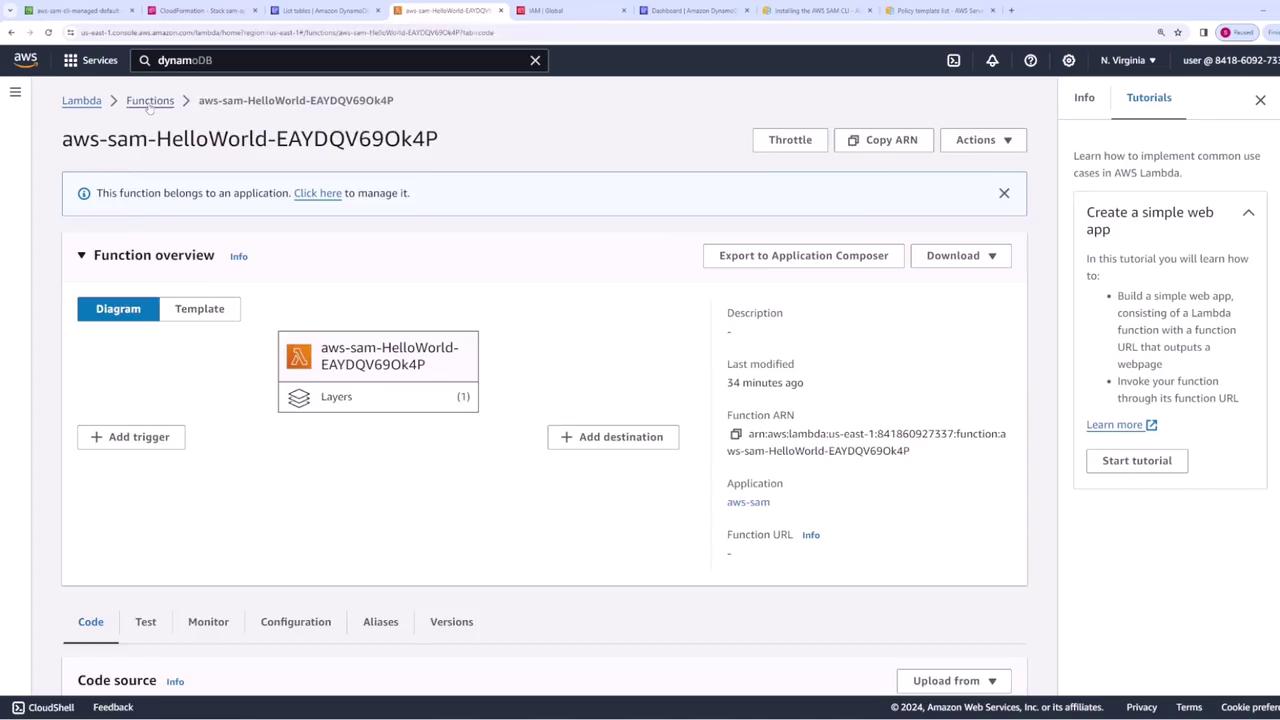Image resolution: width=1280 pixels, height=720 pixels.
Task: Open the Upload from dropdown
Action: point(955,681)
